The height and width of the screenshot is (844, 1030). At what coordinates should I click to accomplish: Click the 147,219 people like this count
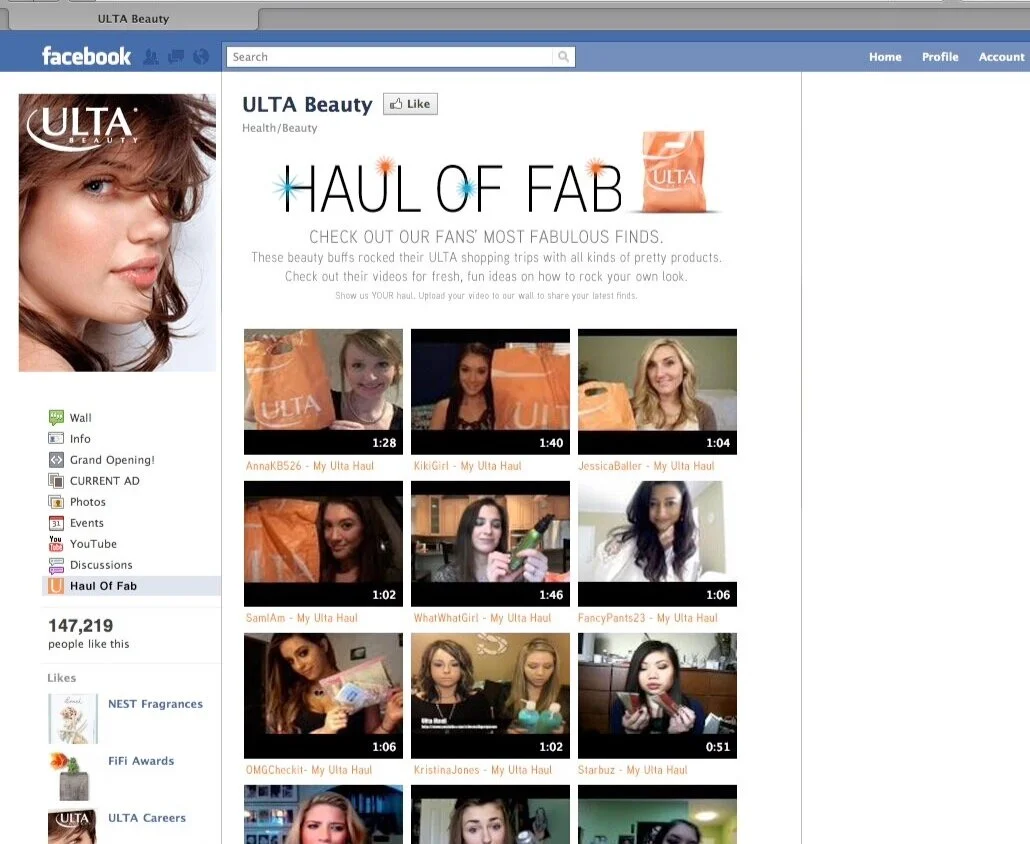[x=89, y=633]
